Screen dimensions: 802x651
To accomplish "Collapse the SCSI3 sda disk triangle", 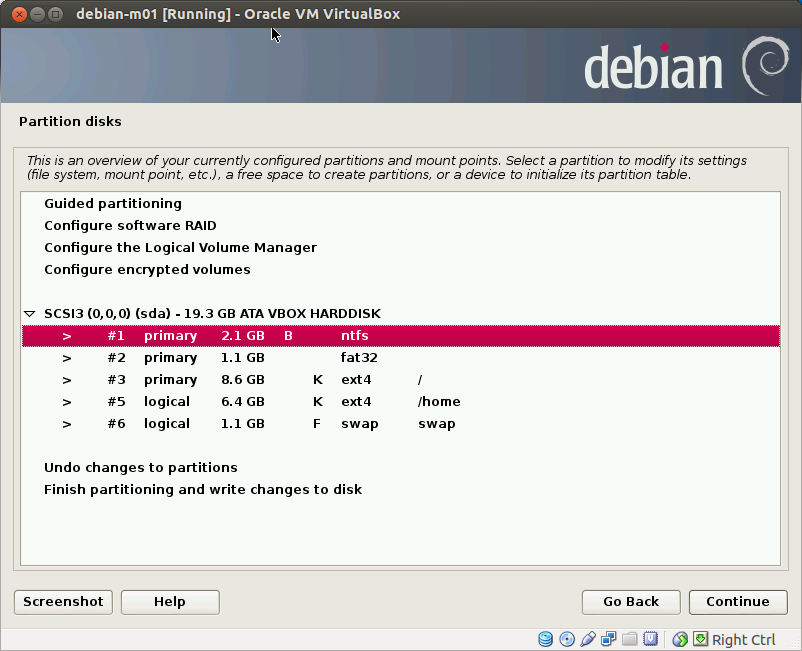I will tap(30, 313).
